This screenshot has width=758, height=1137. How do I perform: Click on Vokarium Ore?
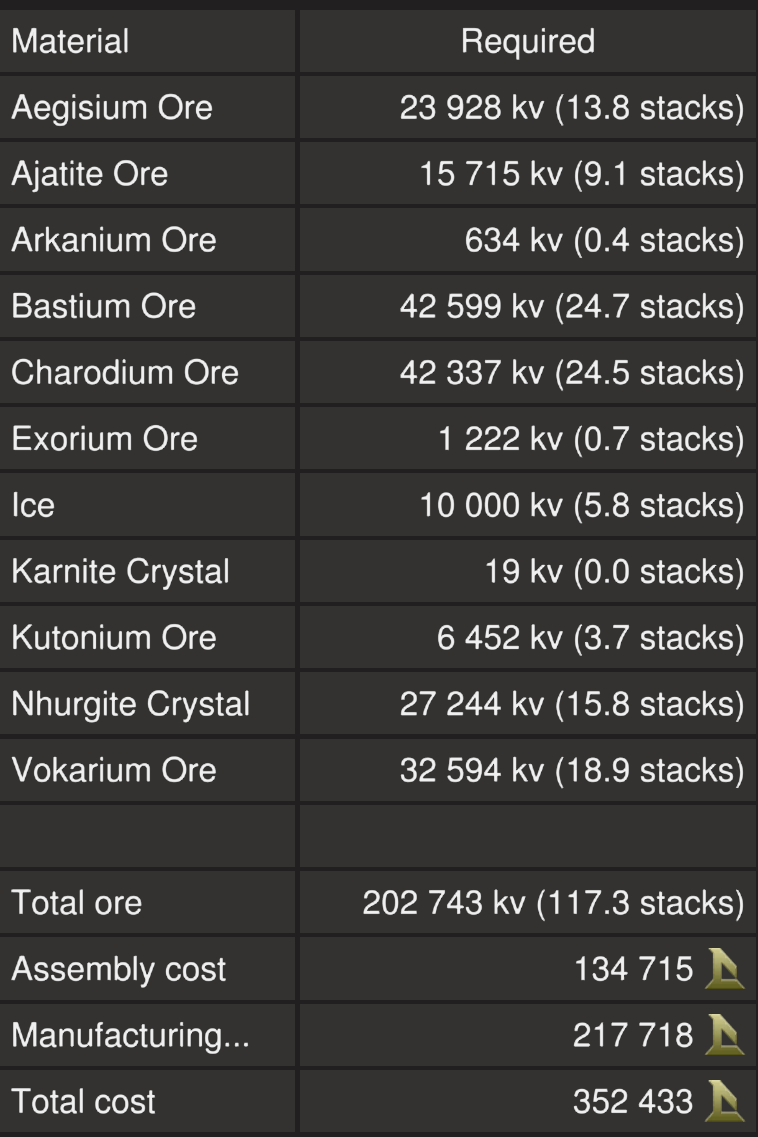click(x=114, y=769)
